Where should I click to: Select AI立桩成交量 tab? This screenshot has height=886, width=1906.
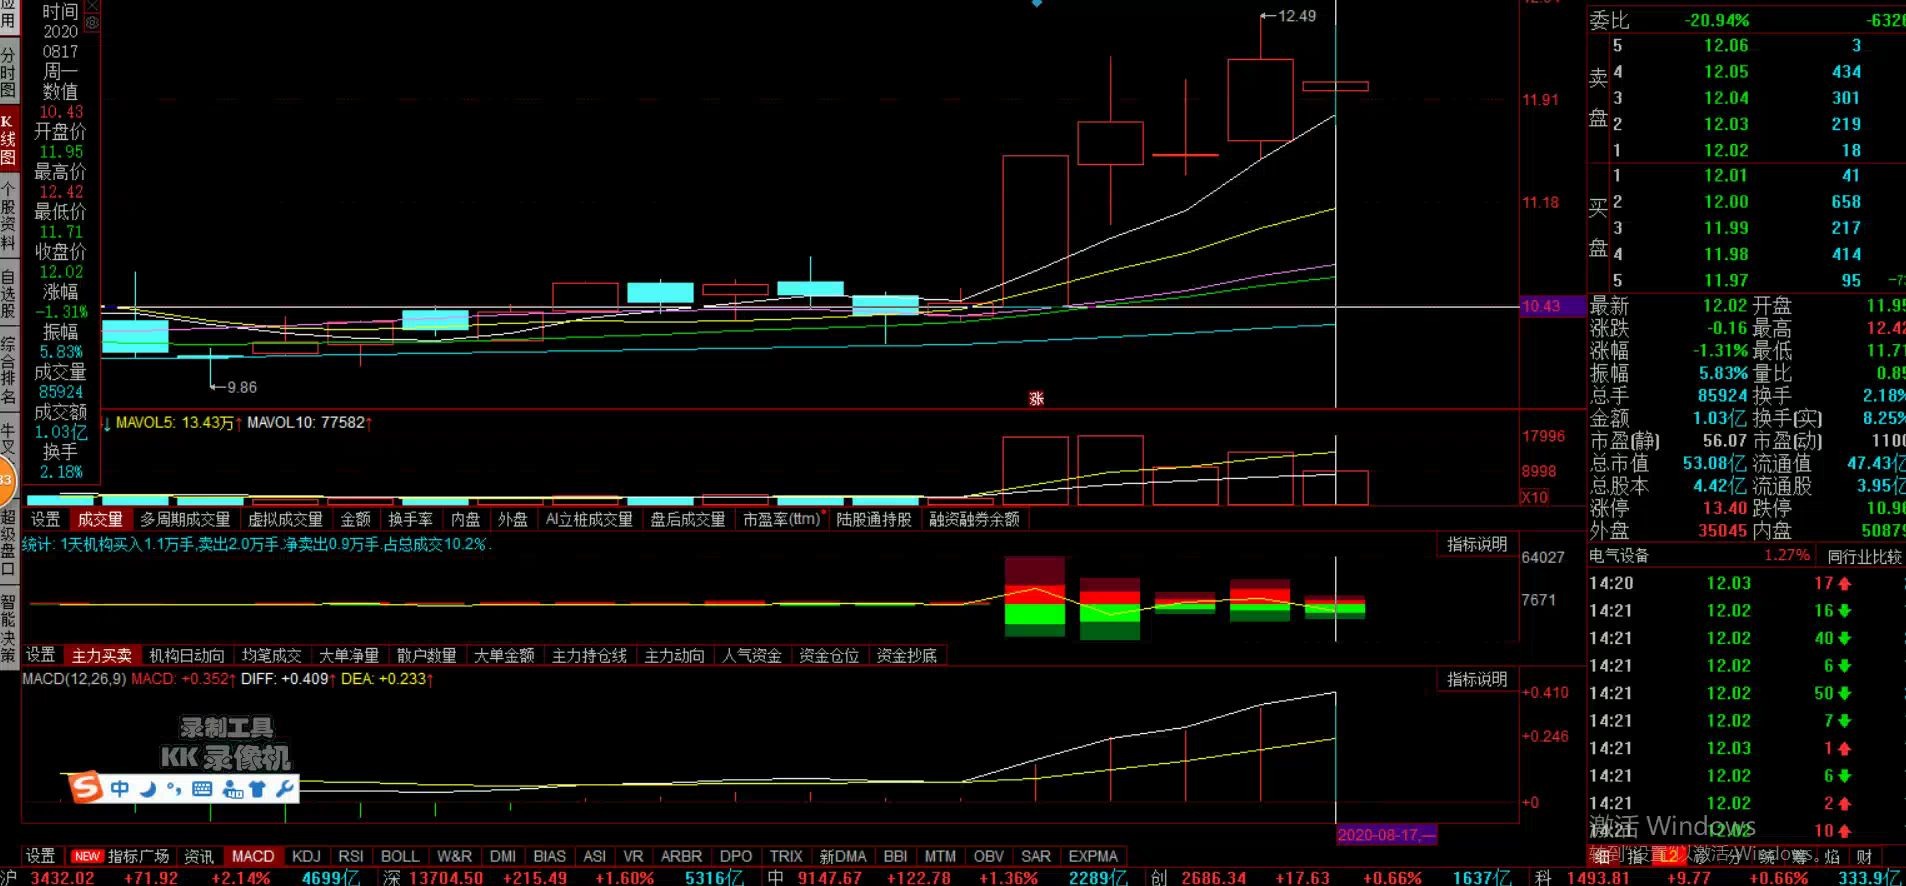pos(589,519)
